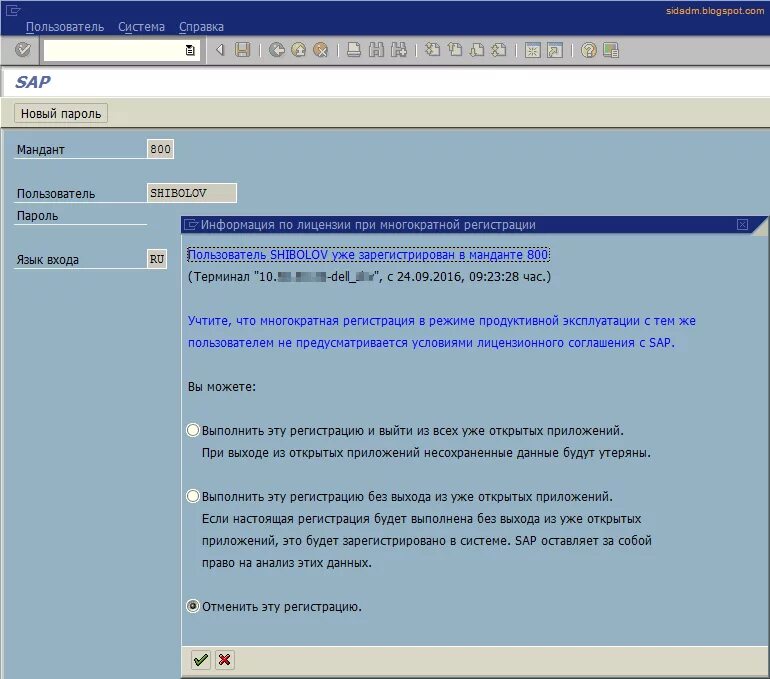The width and height of the screenshot is (770, 679).
Task: Click into the Мандант field with 800
Action: (161, 149)
